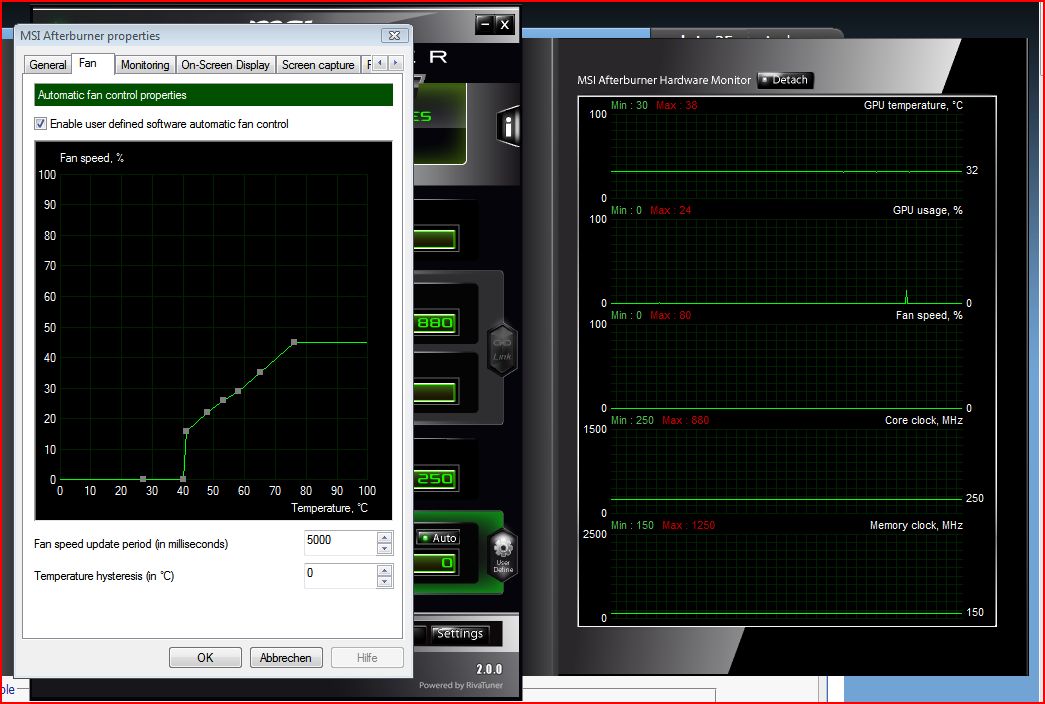Open Afterburner Settings button
The width and height of the screenshot is (1045, 704).
coord(460,633)
